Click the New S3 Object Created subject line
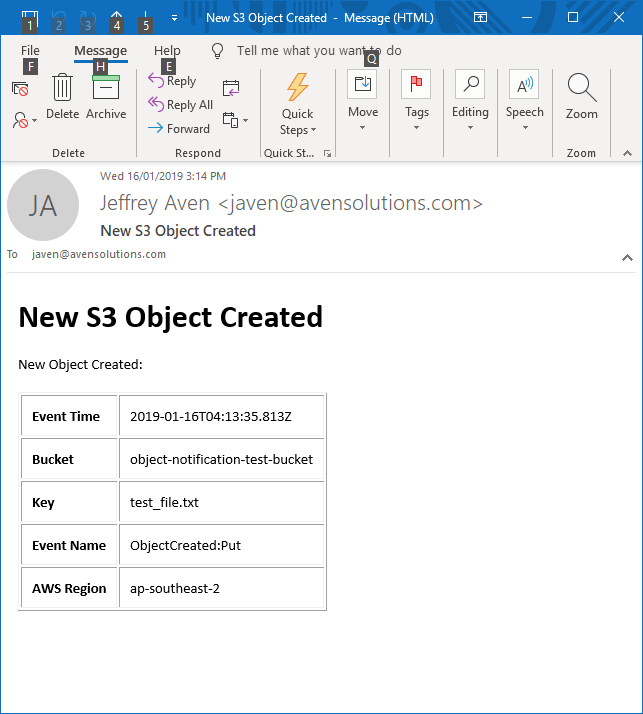643x714 pixels. click(x=178, y=231)
